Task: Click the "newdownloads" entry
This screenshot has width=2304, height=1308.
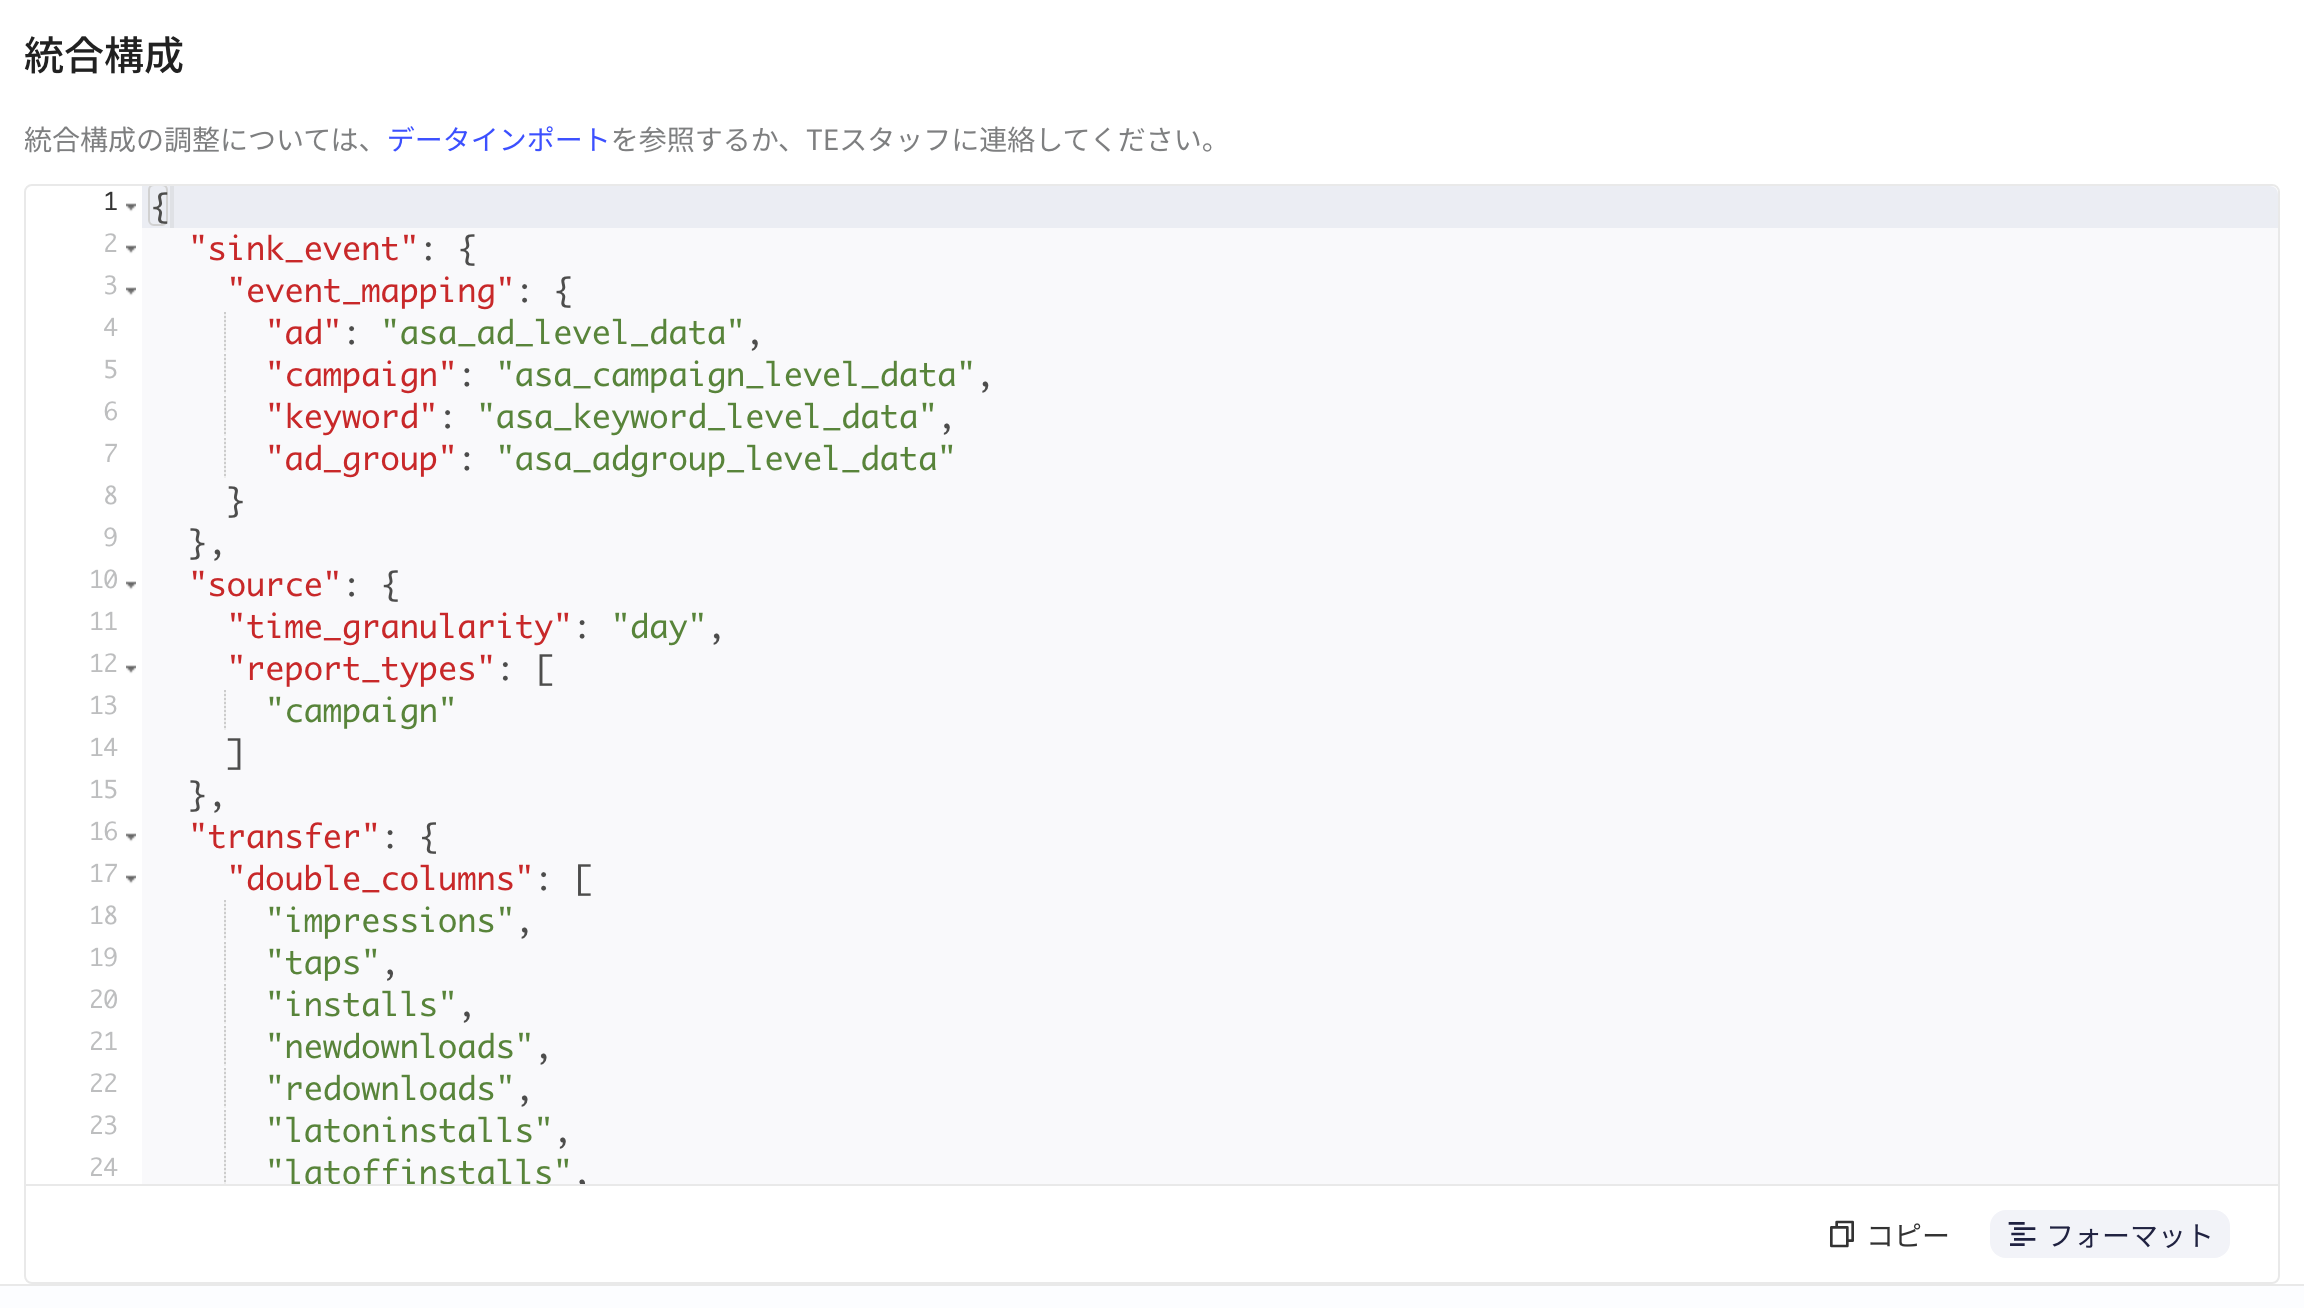Action: pos(399,1047)
